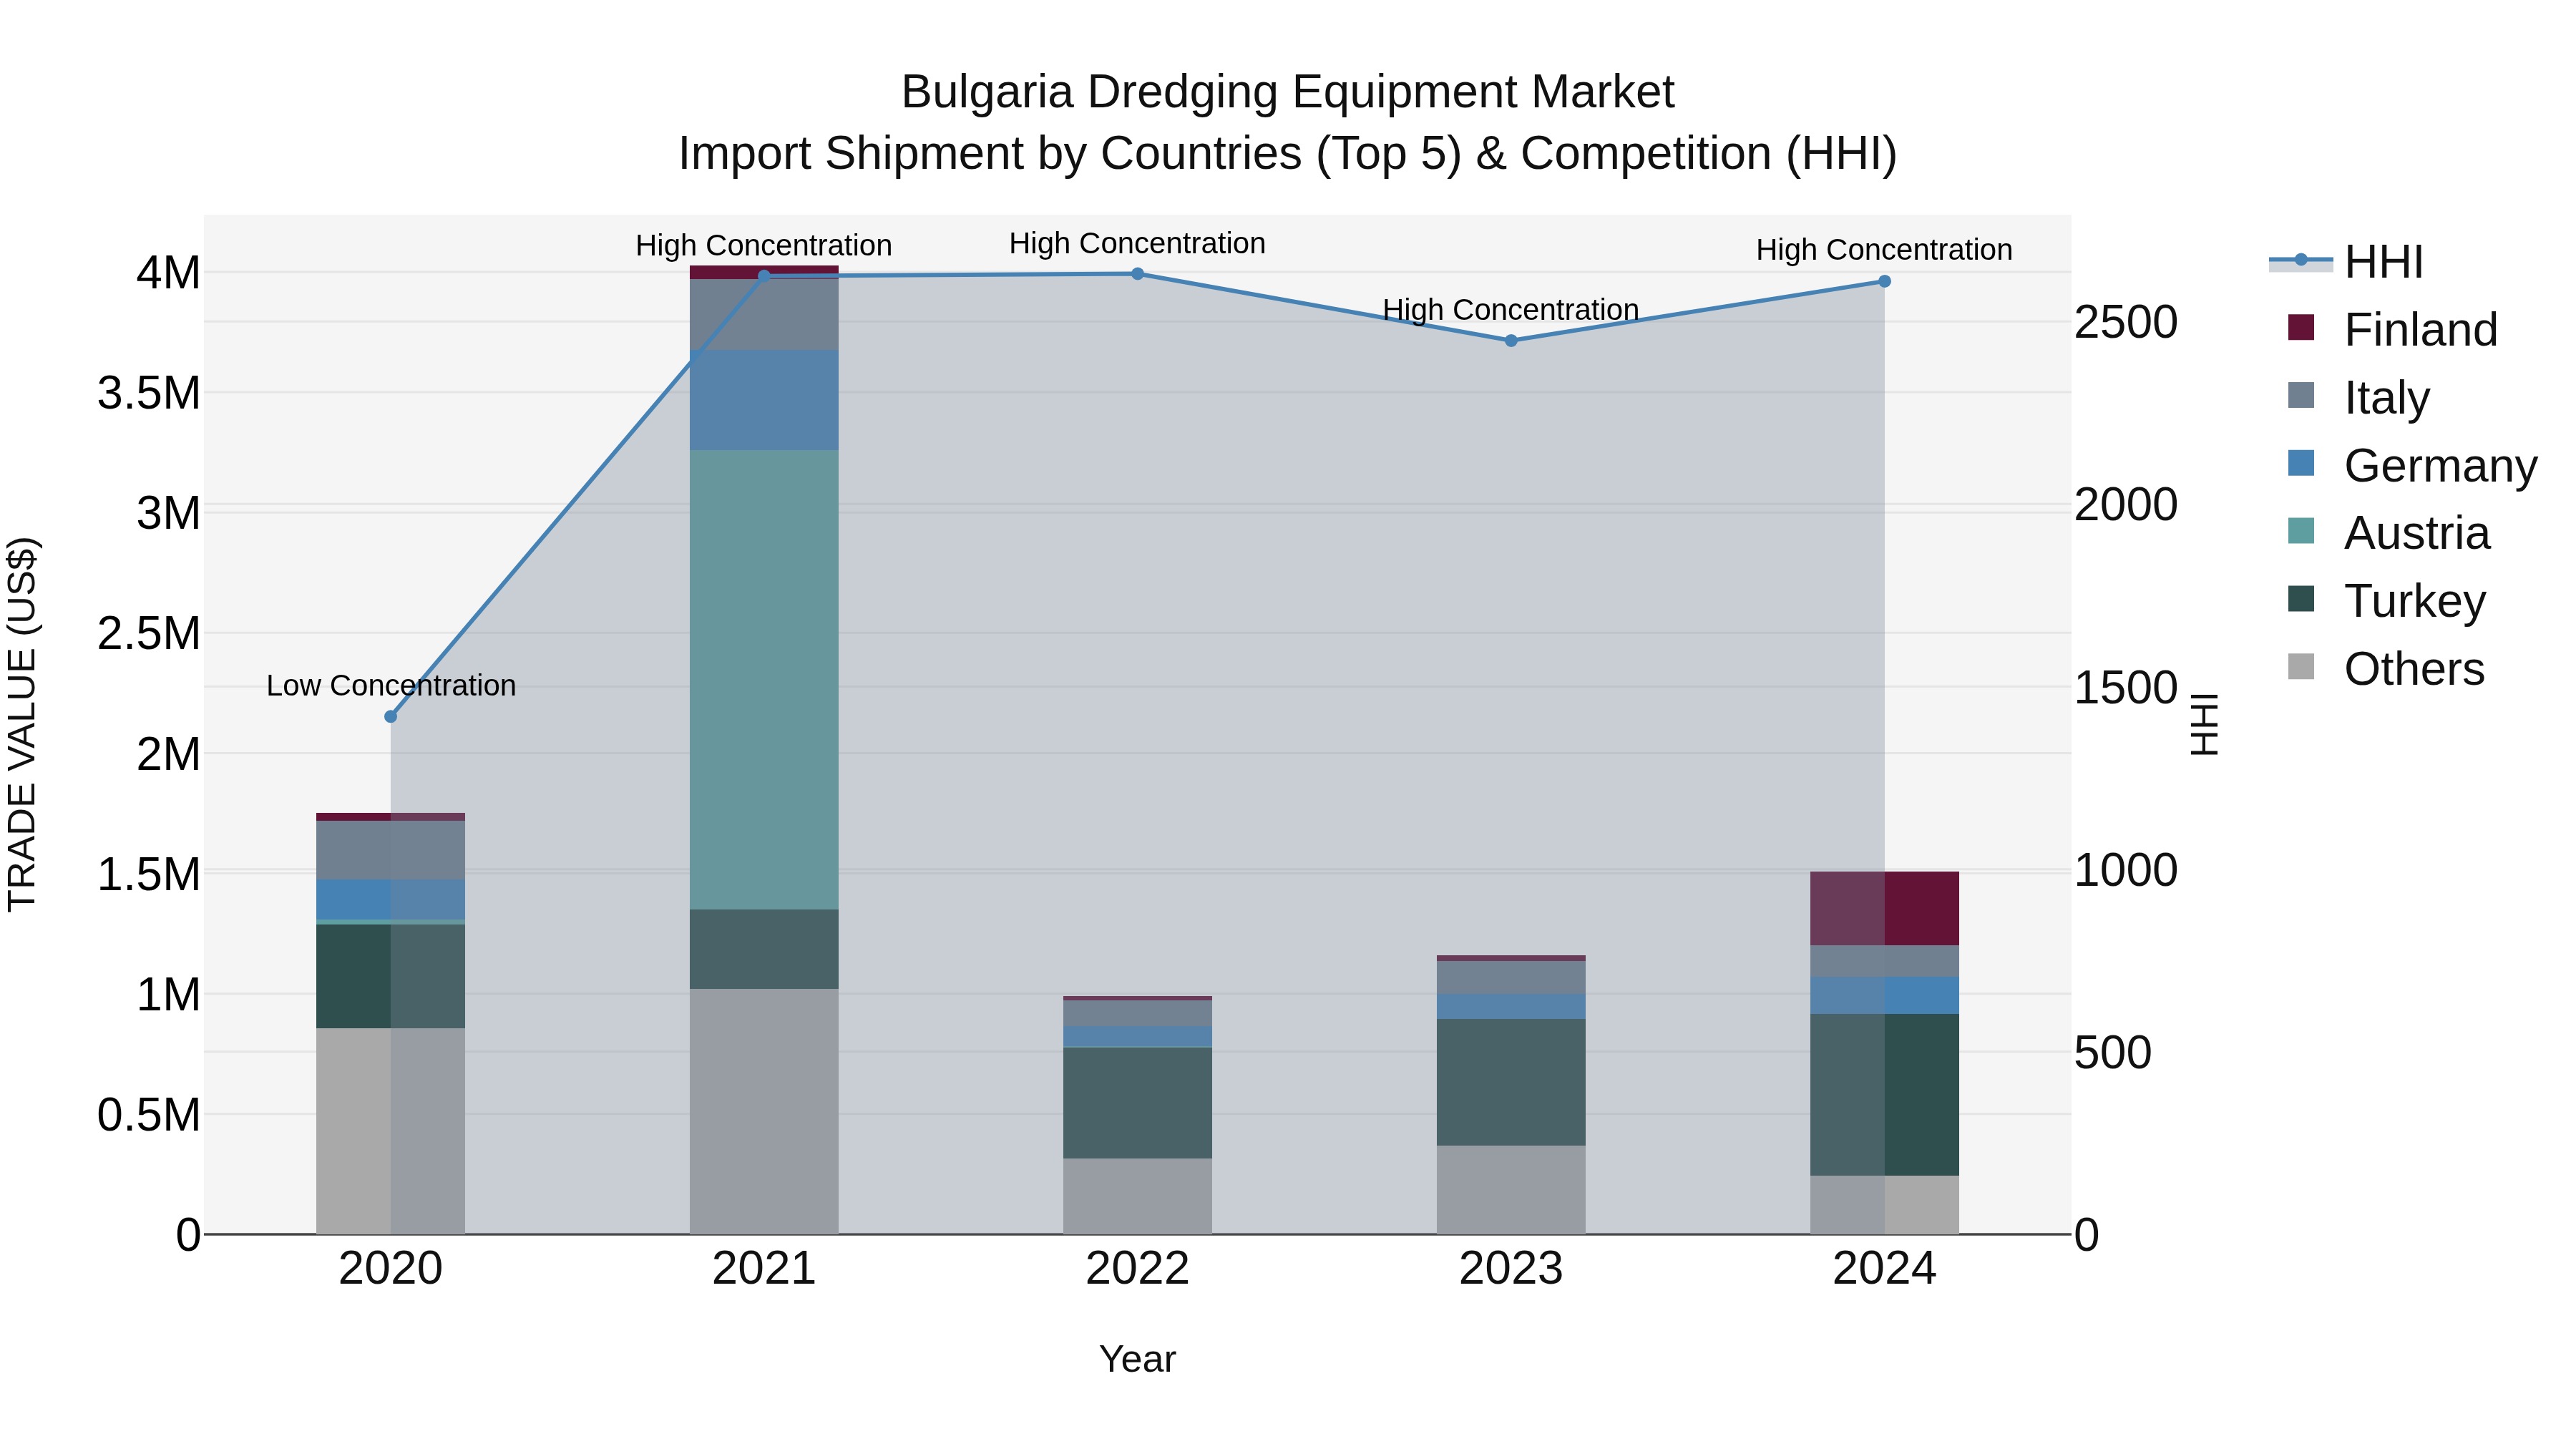Image resolution: width=2576 pixels, height=1449 pixels.
Task: Click the 2021 x-axis label
Action: 764,1269
